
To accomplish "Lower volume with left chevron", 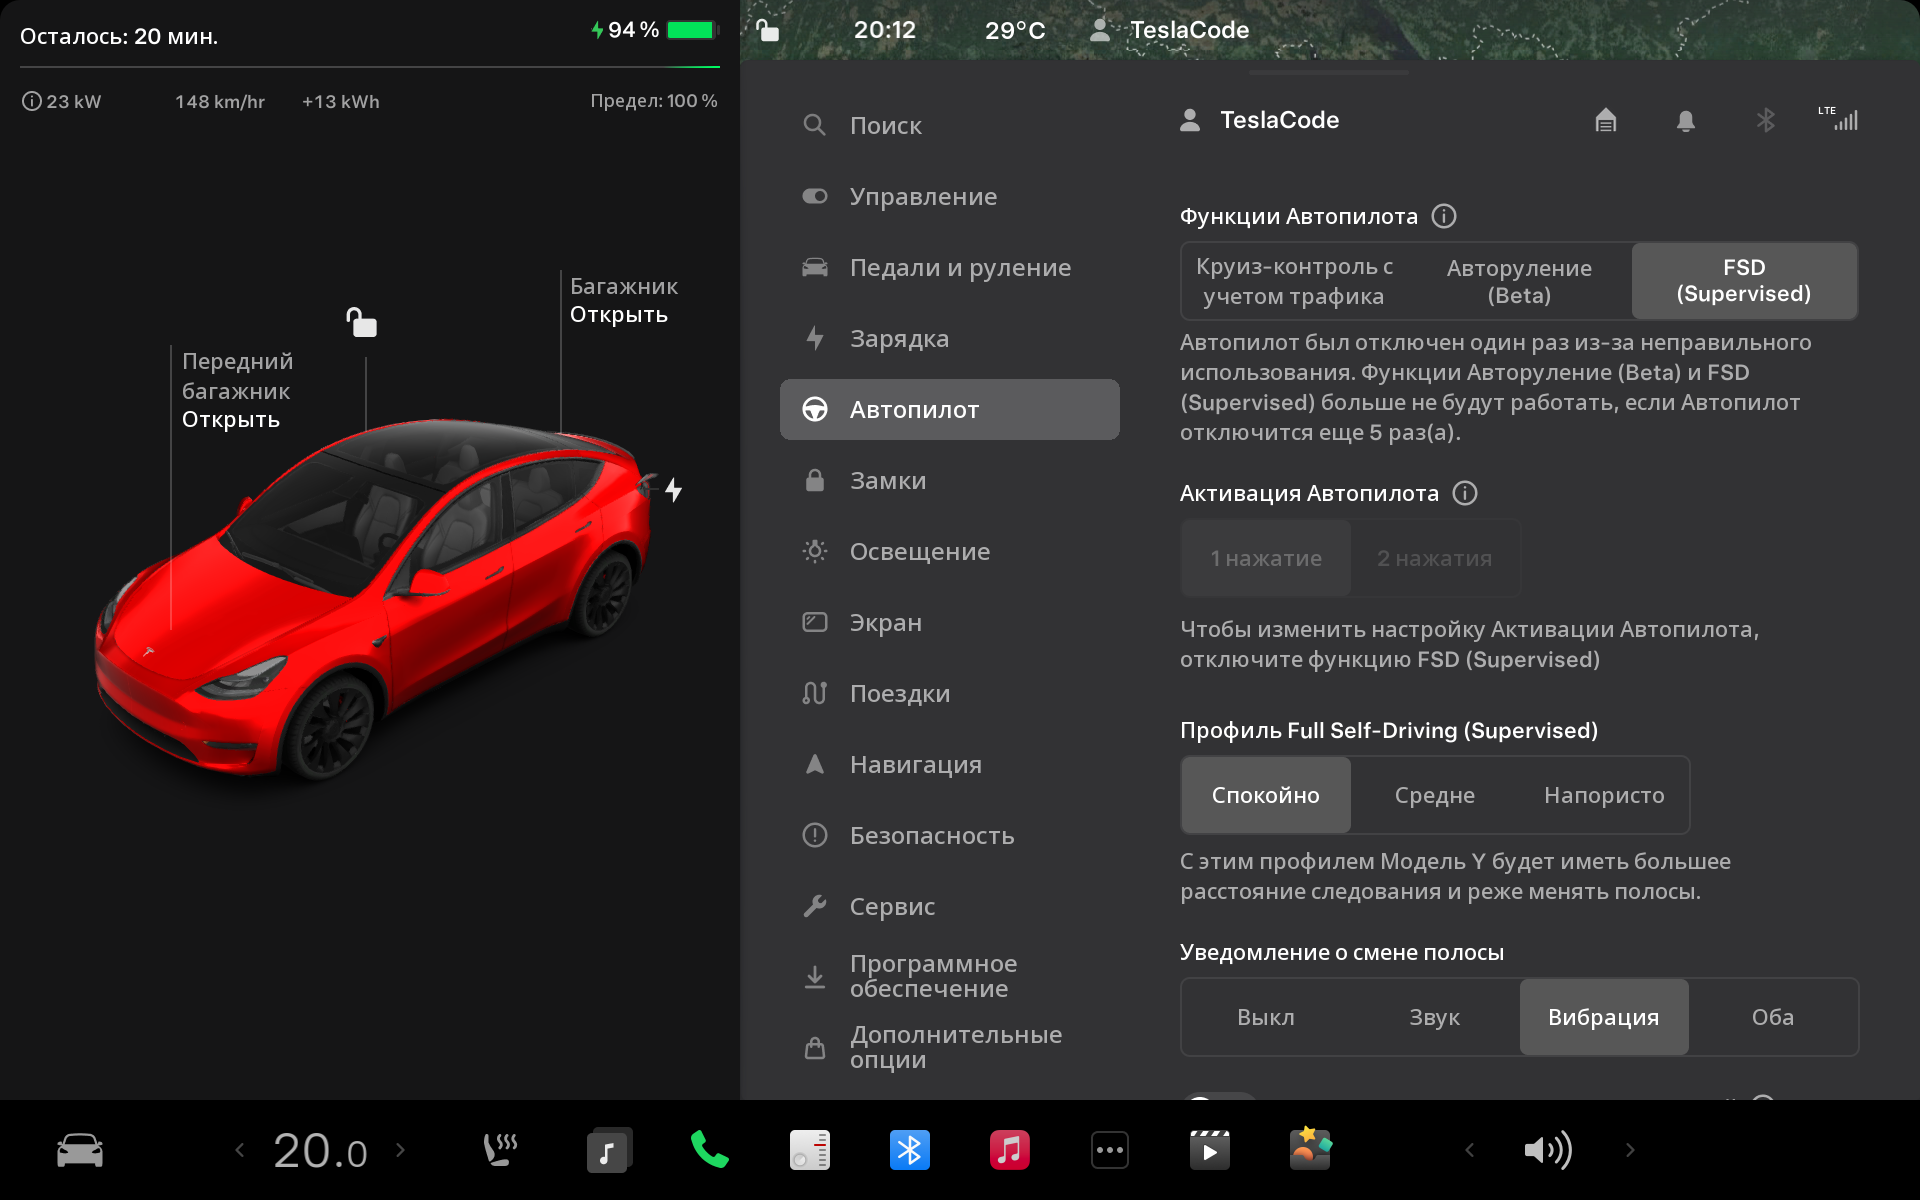I will coord(1470,1150).
